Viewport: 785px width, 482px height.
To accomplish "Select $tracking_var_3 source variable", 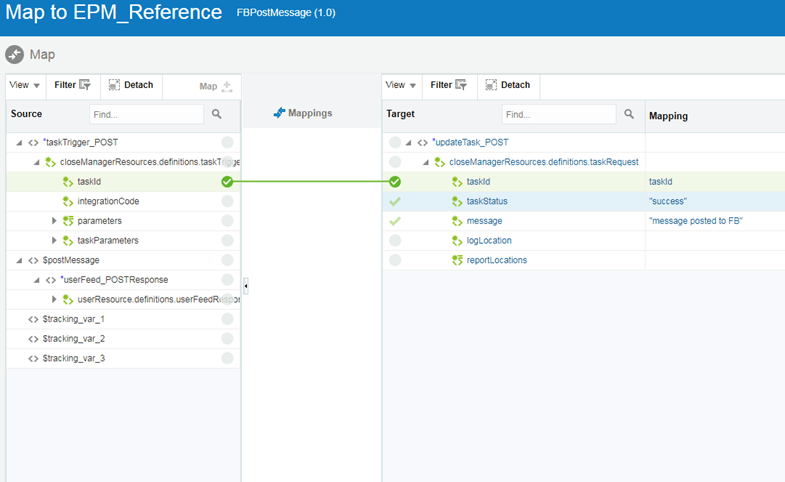I will point(74,358).
